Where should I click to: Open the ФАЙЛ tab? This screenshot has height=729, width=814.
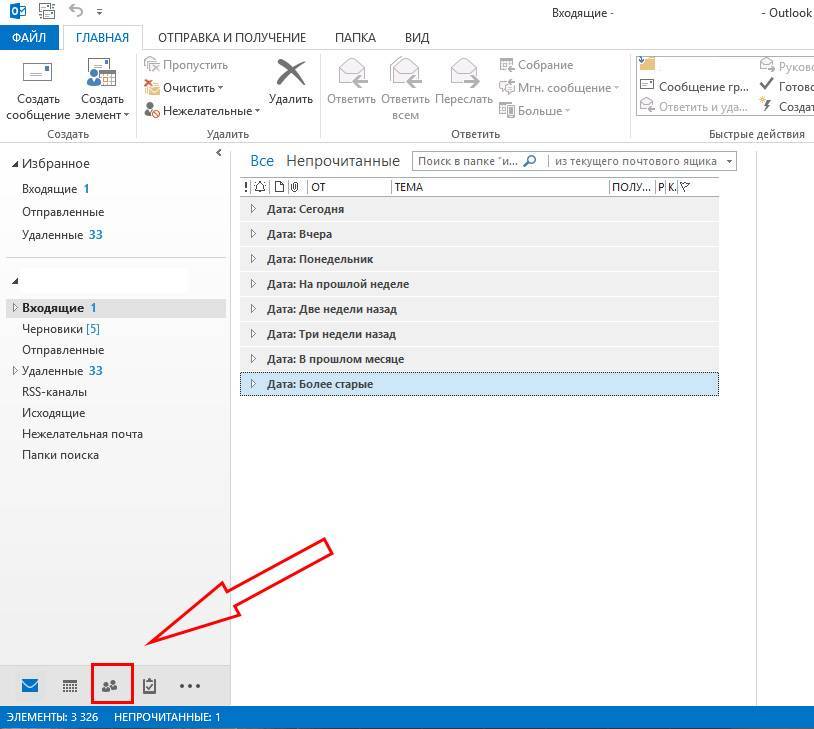(29, 38)
